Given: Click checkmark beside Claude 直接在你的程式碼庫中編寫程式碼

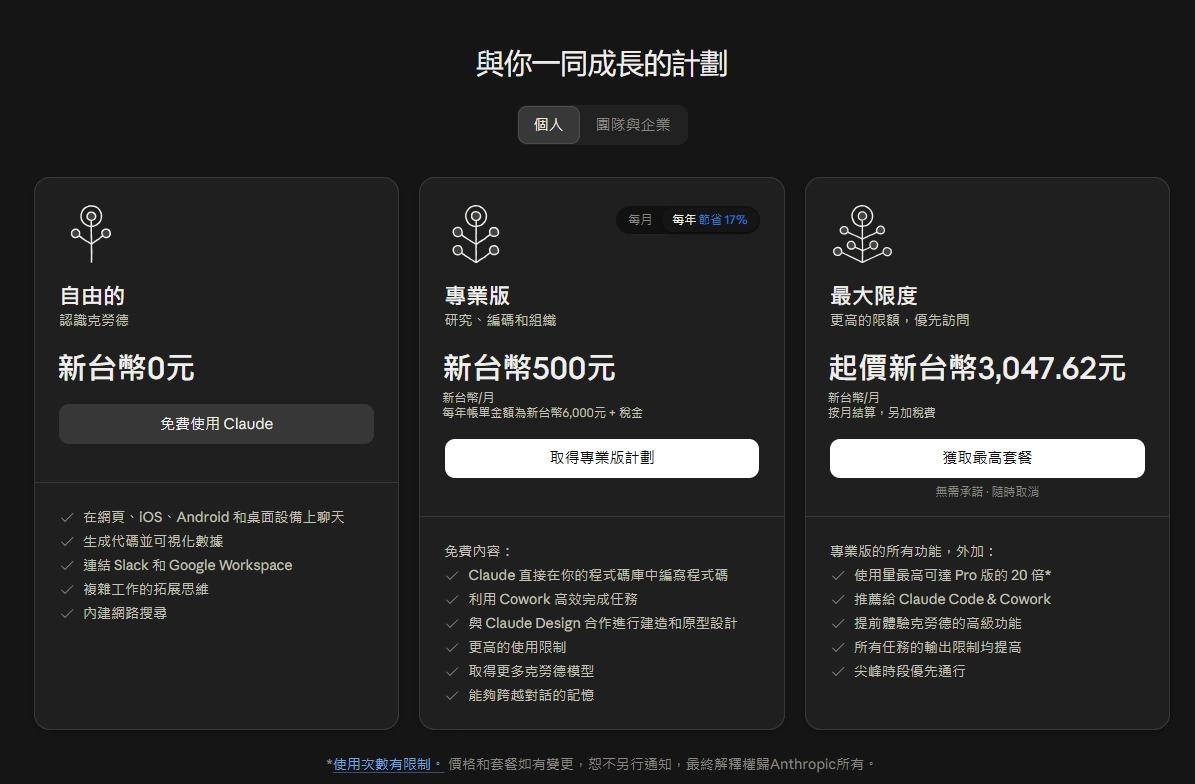Looking at the screenshot, I should click(452, 575).
